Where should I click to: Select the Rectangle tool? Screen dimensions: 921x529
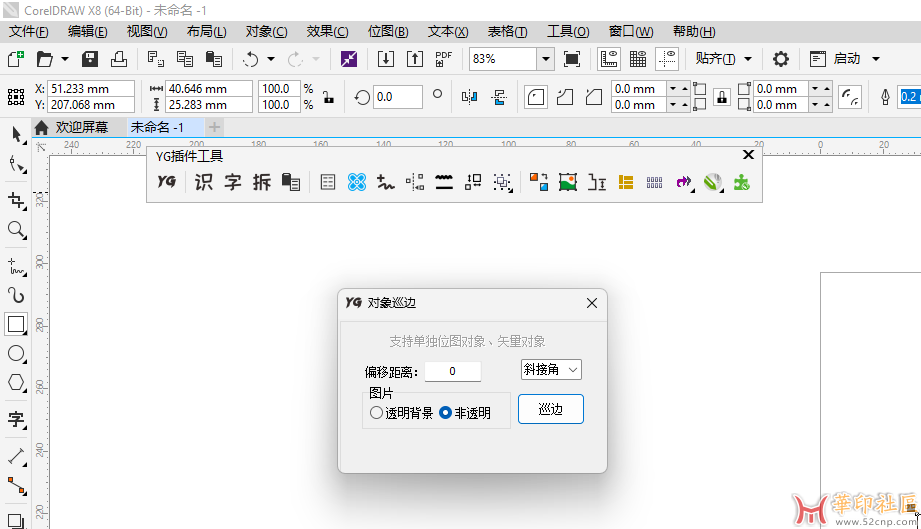[x=16, y=324]
